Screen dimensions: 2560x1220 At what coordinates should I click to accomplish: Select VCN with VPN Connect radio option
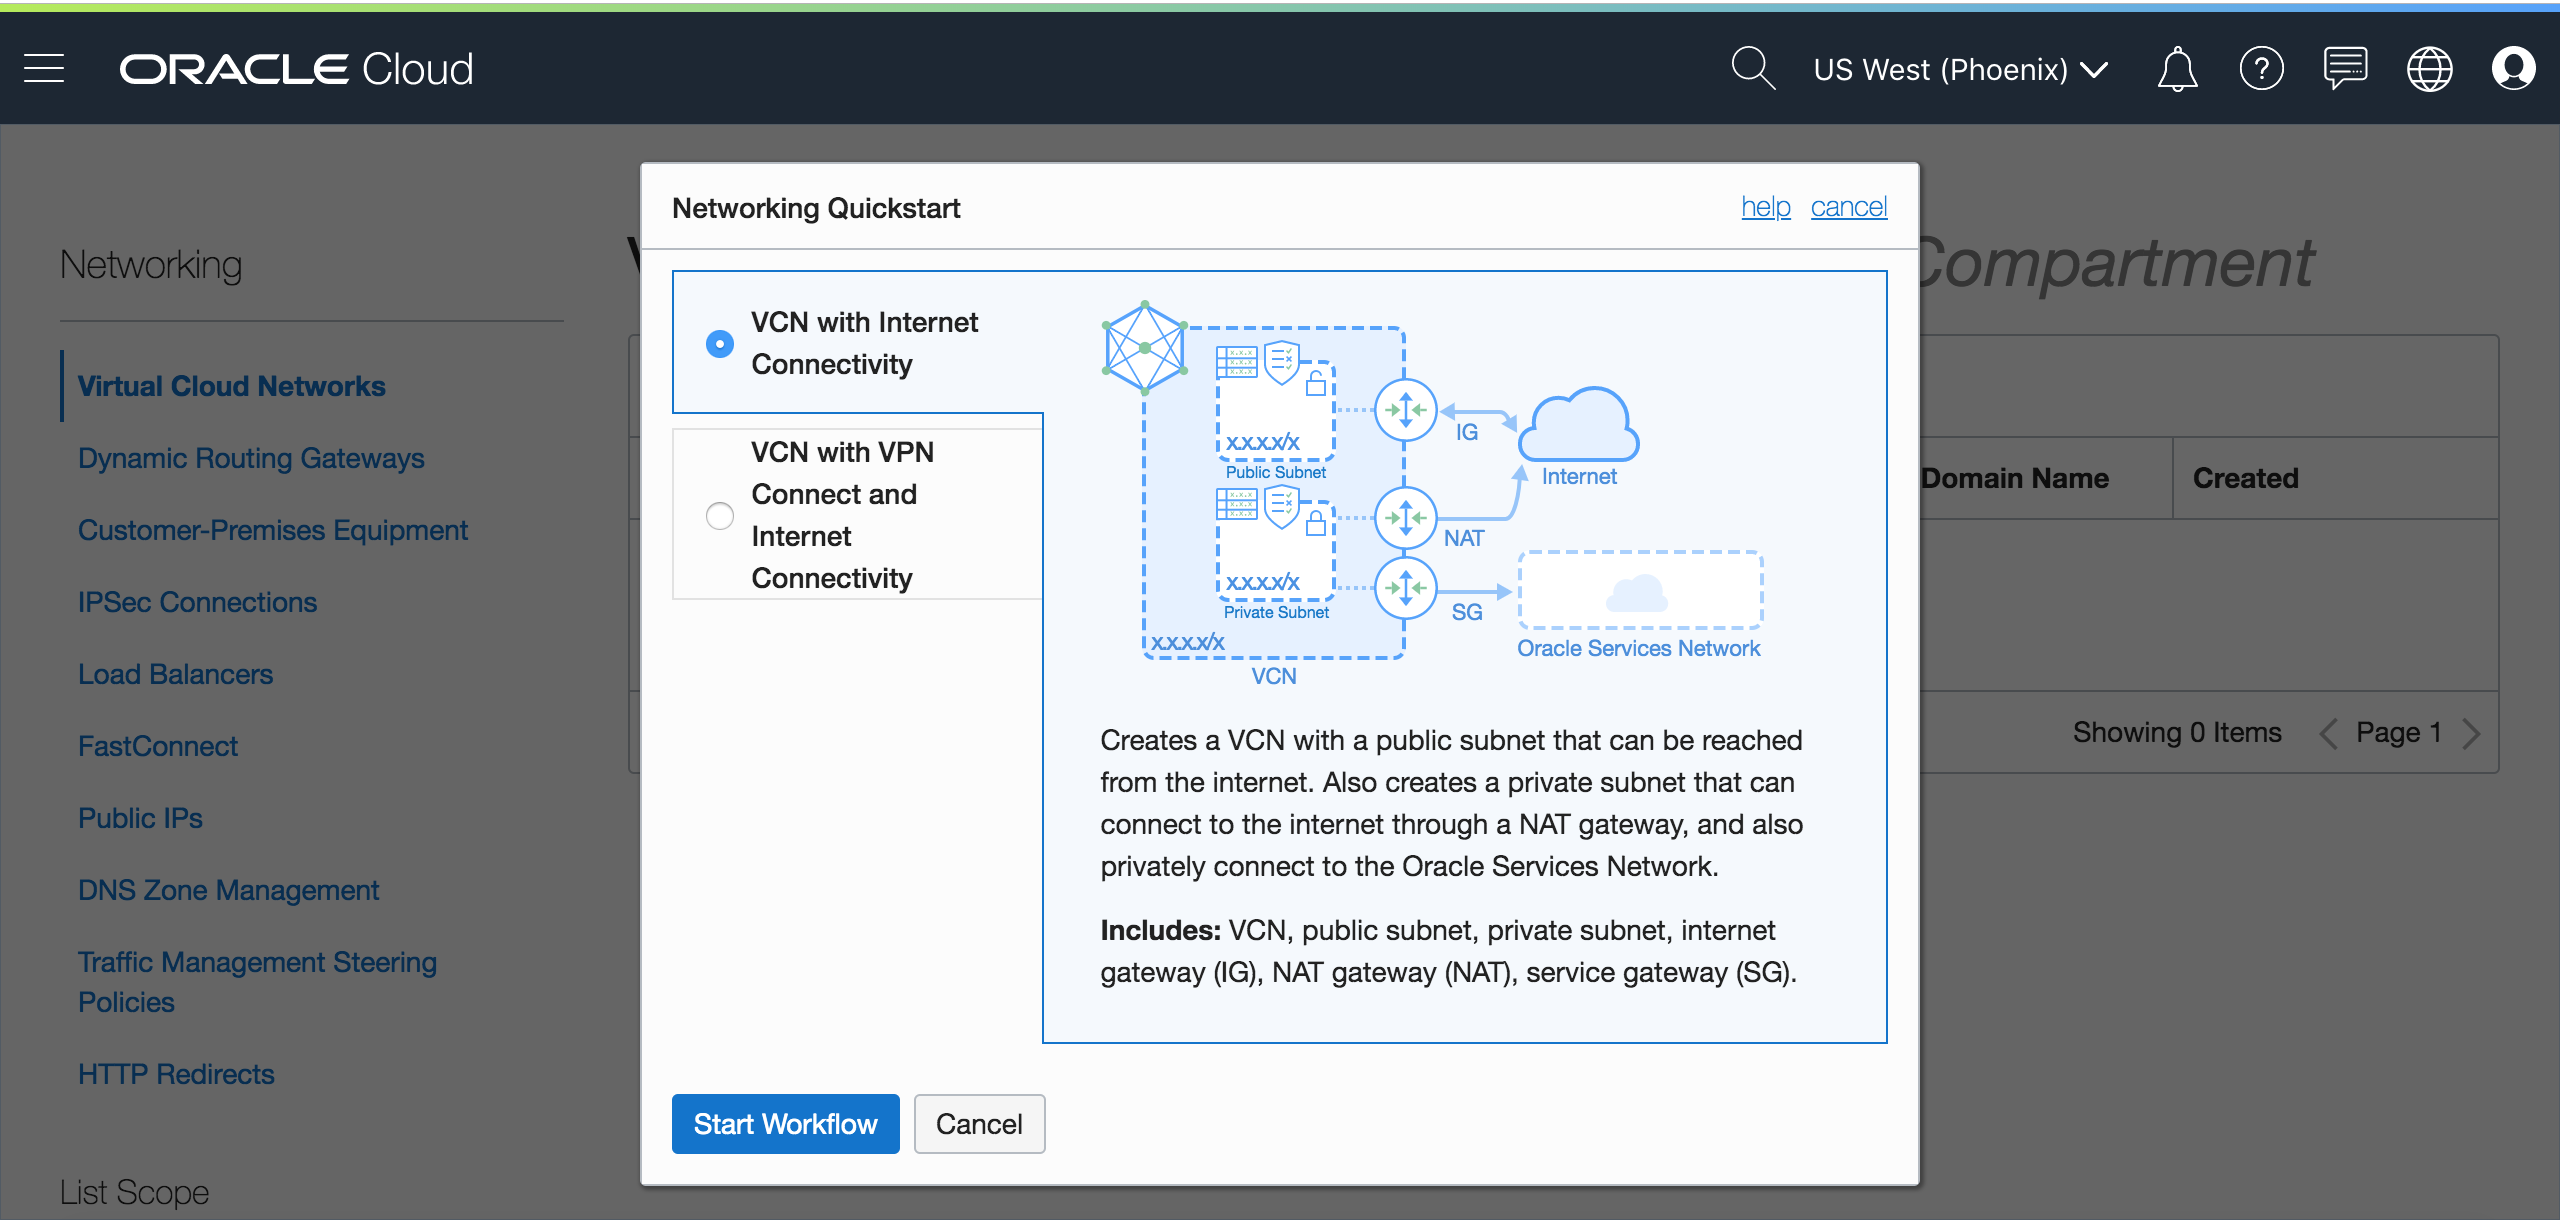(720, 516)
